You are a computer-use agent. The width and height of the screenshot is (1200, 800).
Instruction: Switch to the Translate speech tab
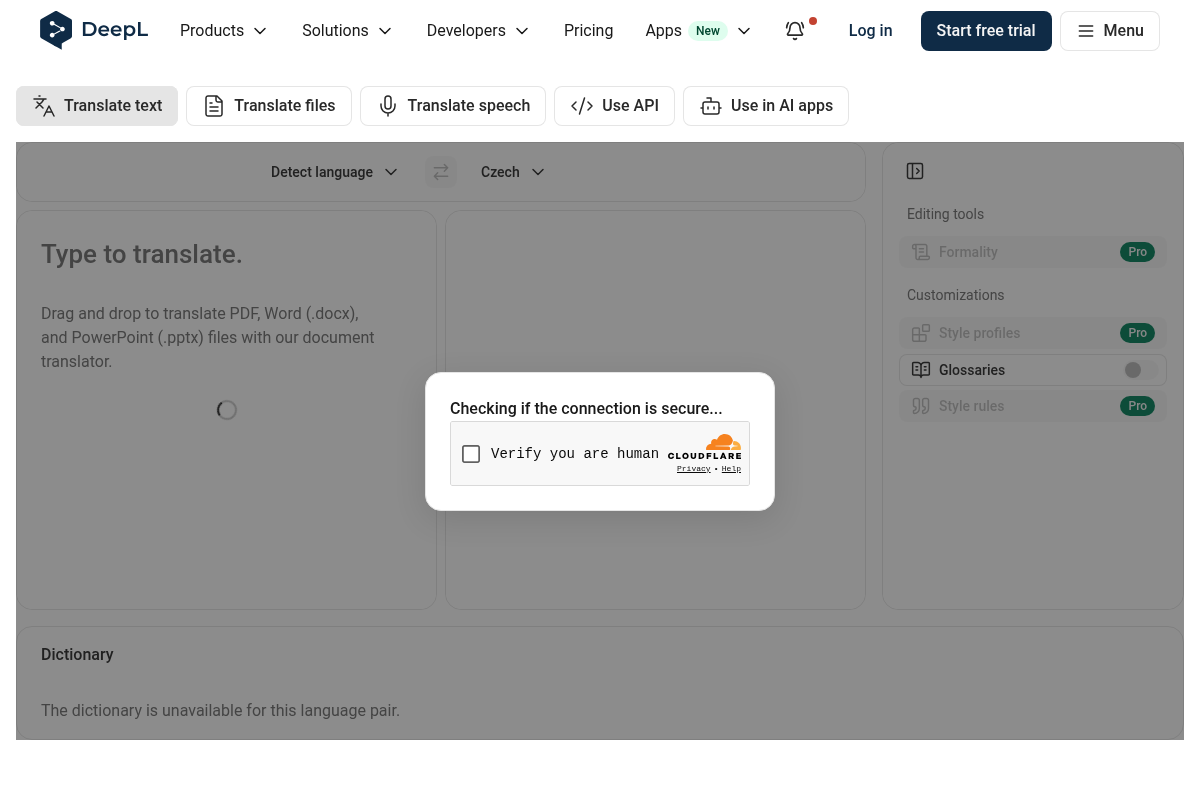[453, 106]
